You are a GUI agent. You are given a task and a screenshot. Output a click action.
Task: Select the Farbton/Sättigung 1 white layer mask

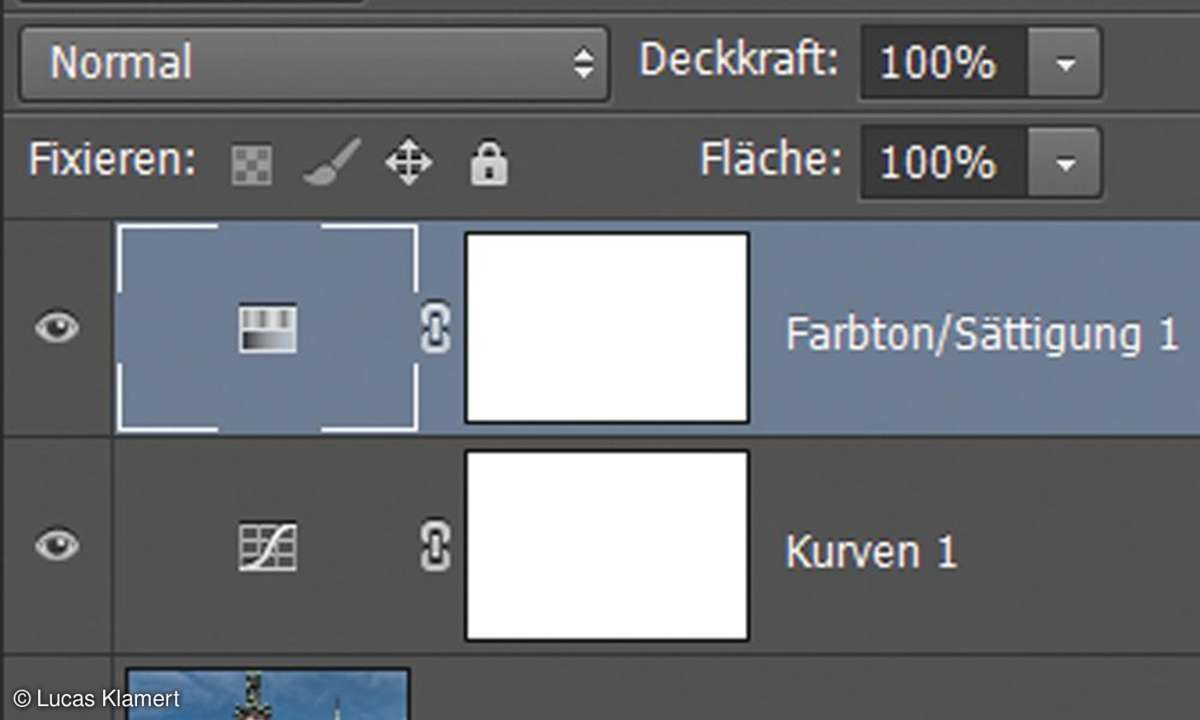[607, 328]
